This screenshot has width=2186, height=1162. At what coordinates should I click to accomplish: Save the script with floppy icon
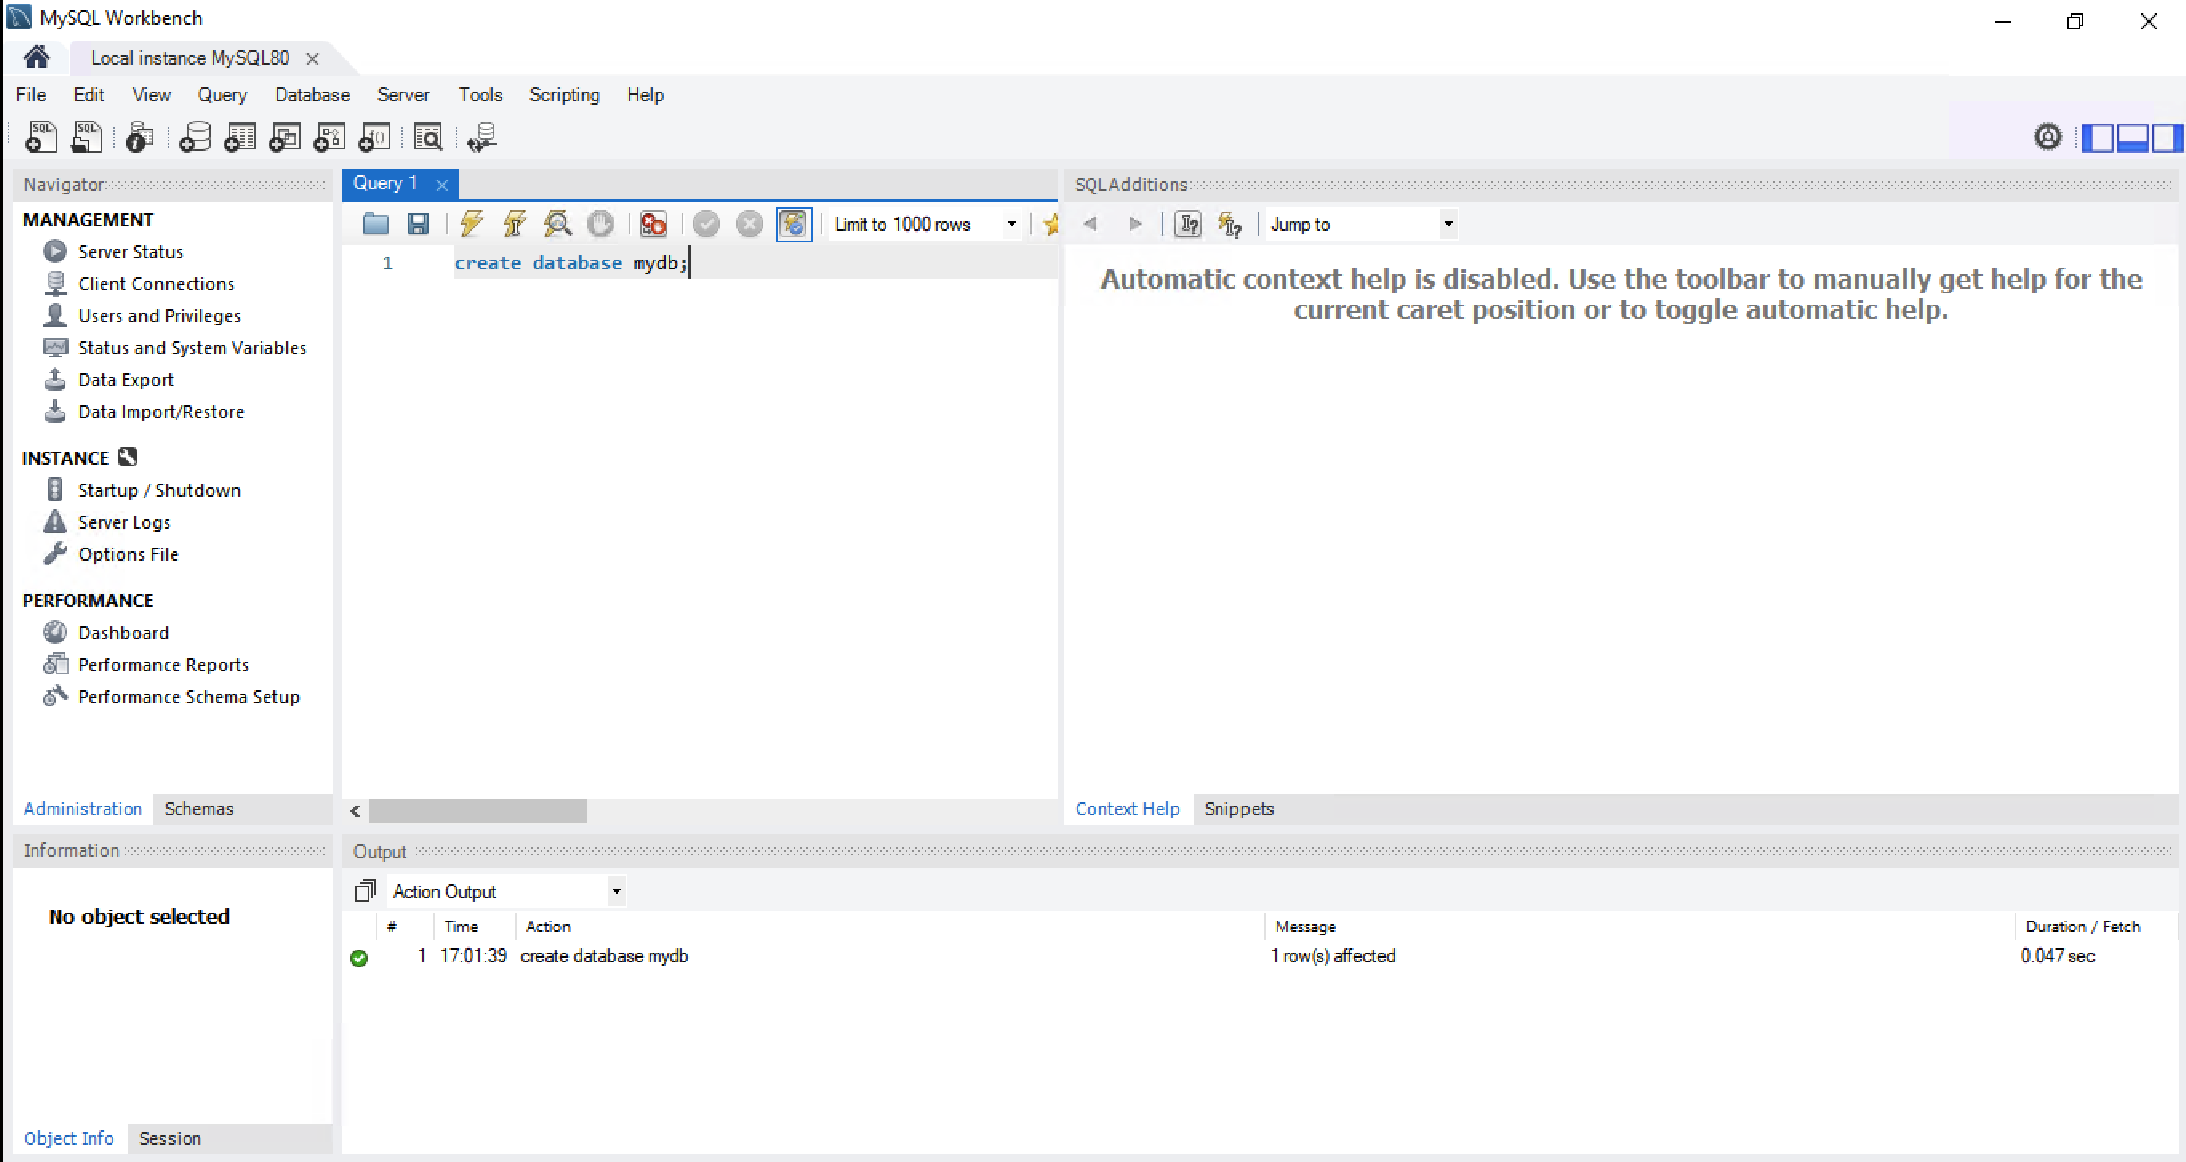pyautogui.click(x=419, y=224)
